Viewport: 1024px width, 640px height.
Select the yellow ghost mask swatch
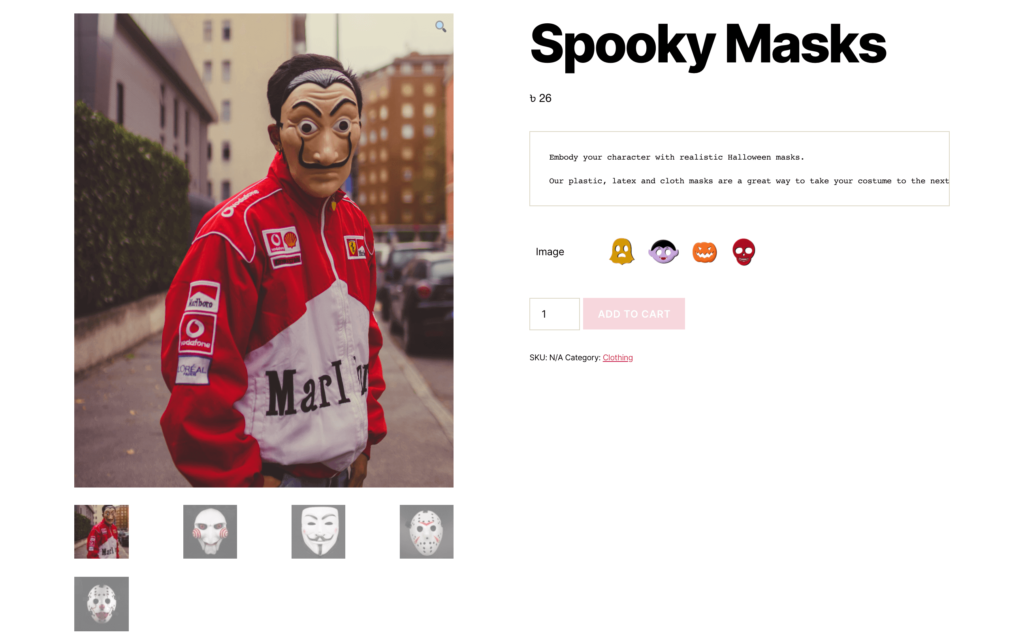point(622,251)
